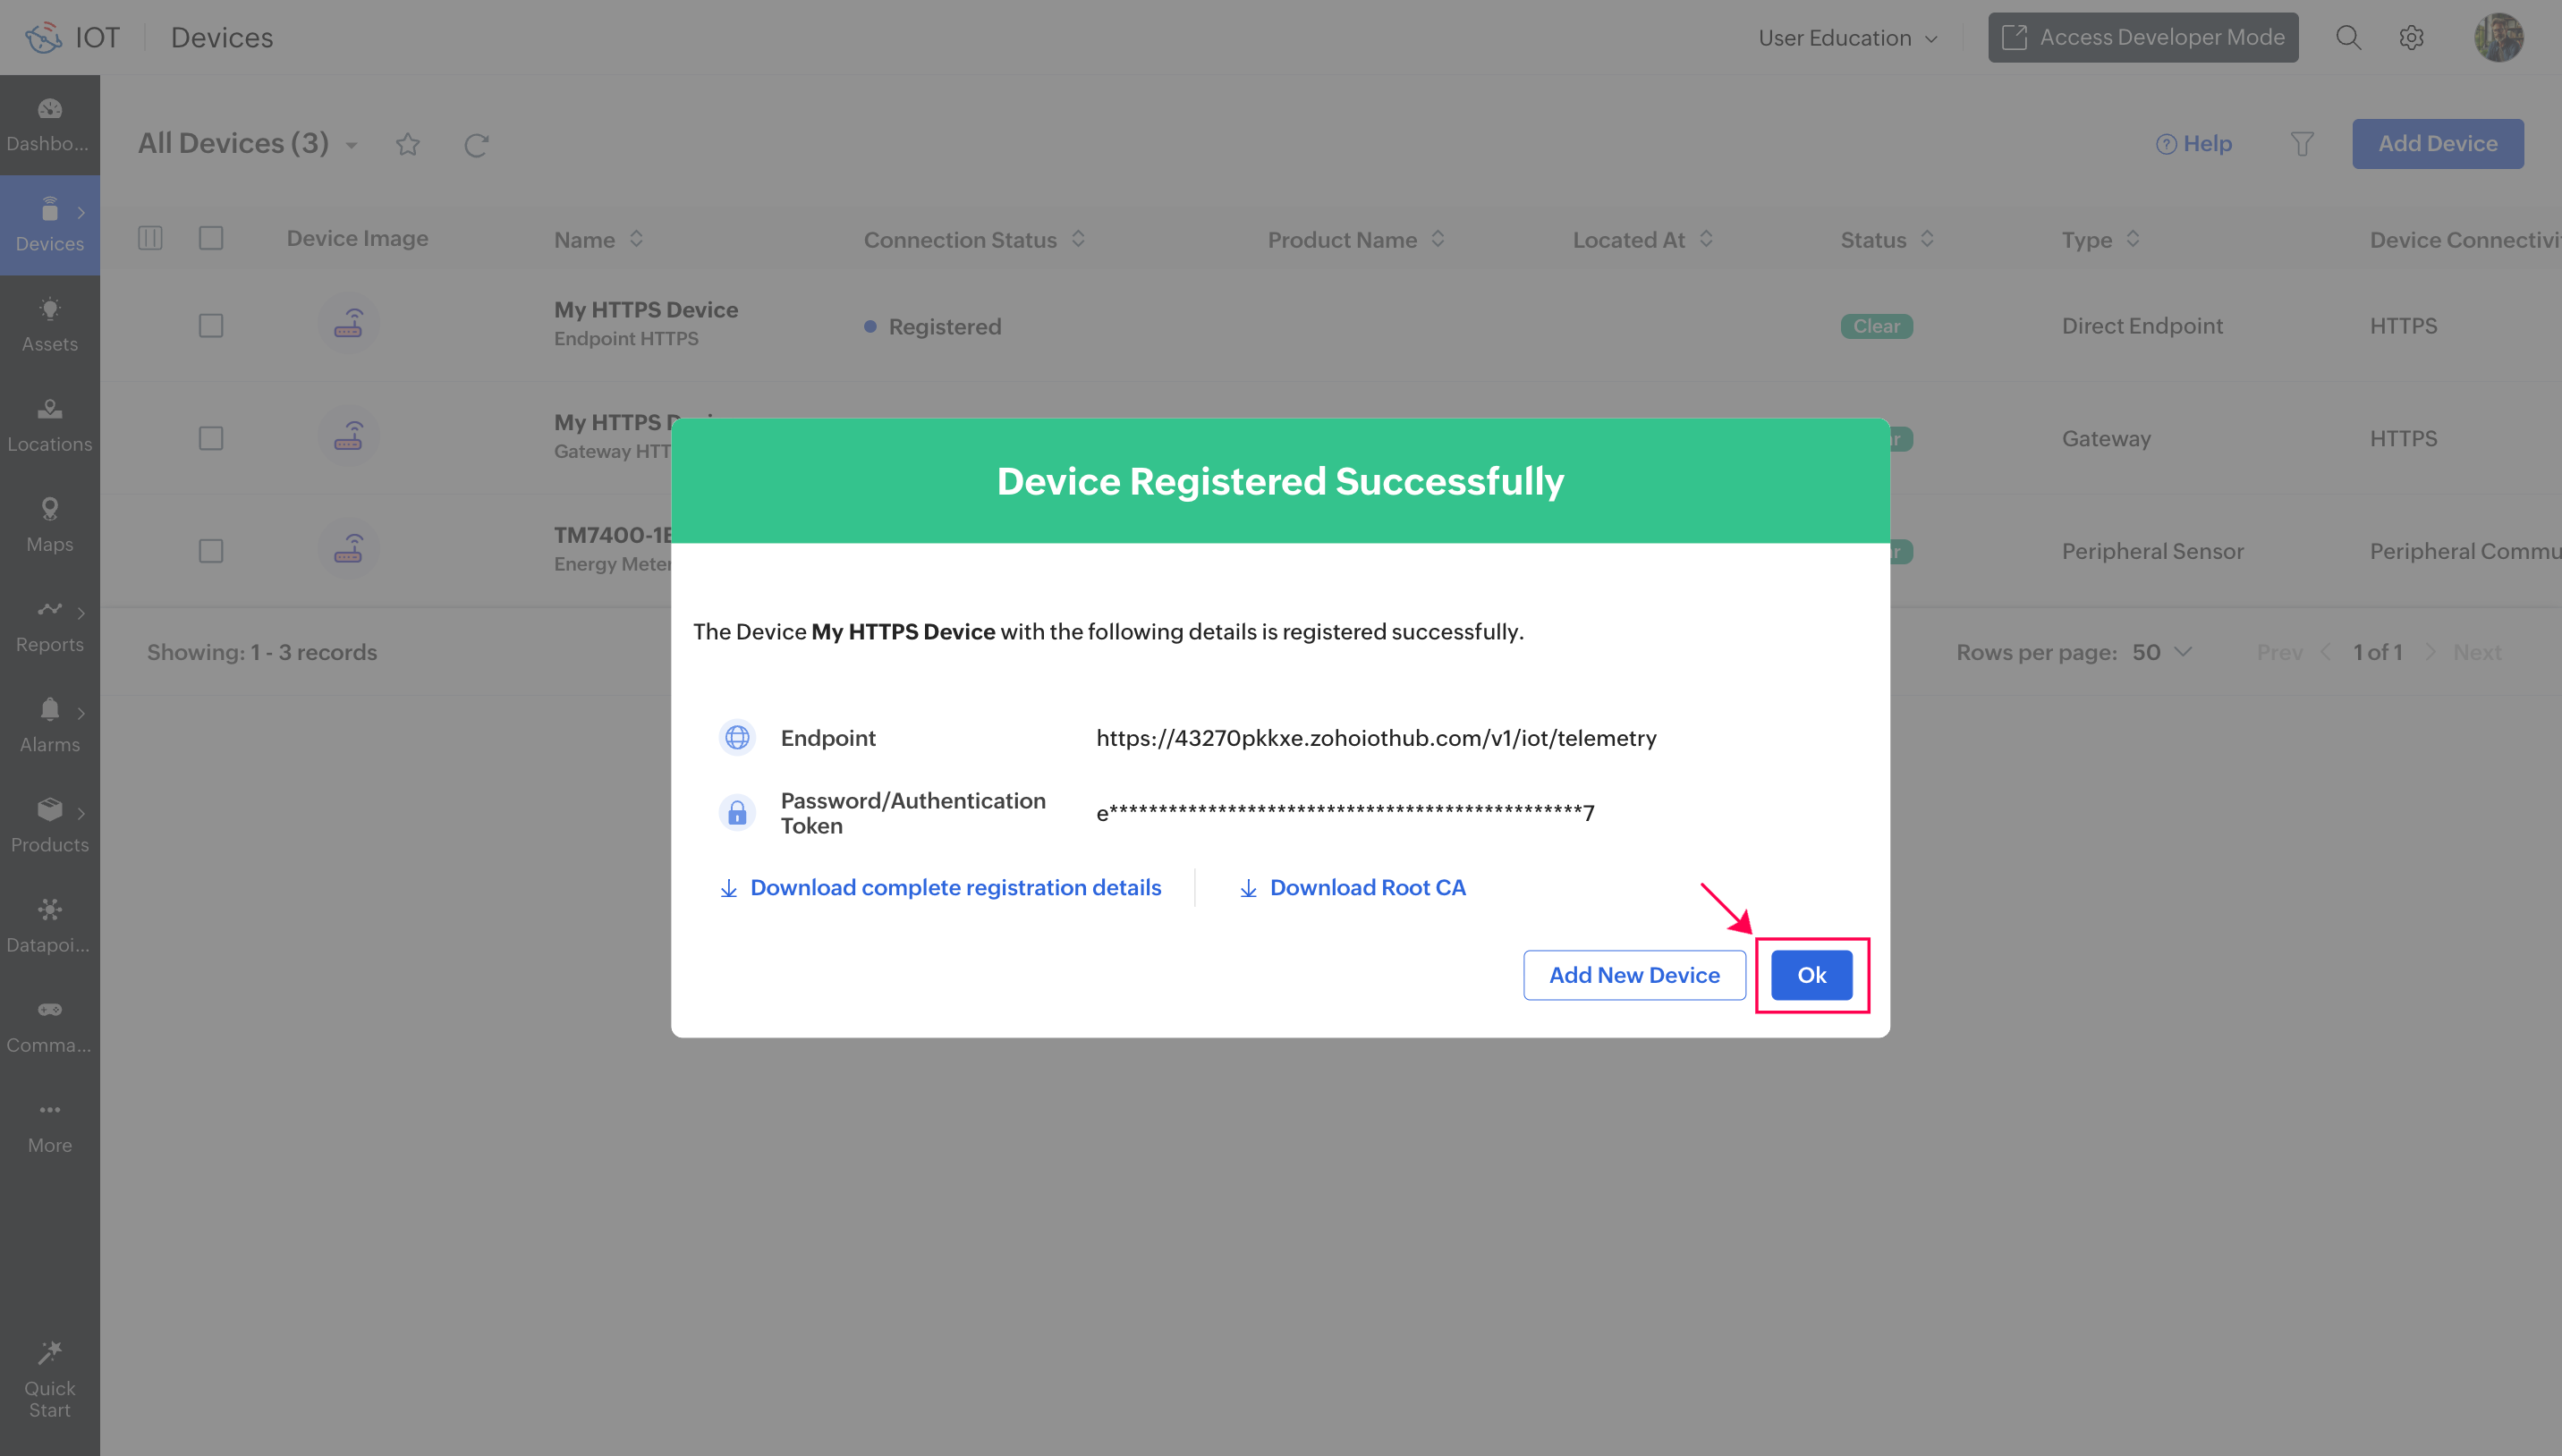The image size is (2562, 1456).
Task: Open the filter funnel icon
Action: tap(2302, 144)
